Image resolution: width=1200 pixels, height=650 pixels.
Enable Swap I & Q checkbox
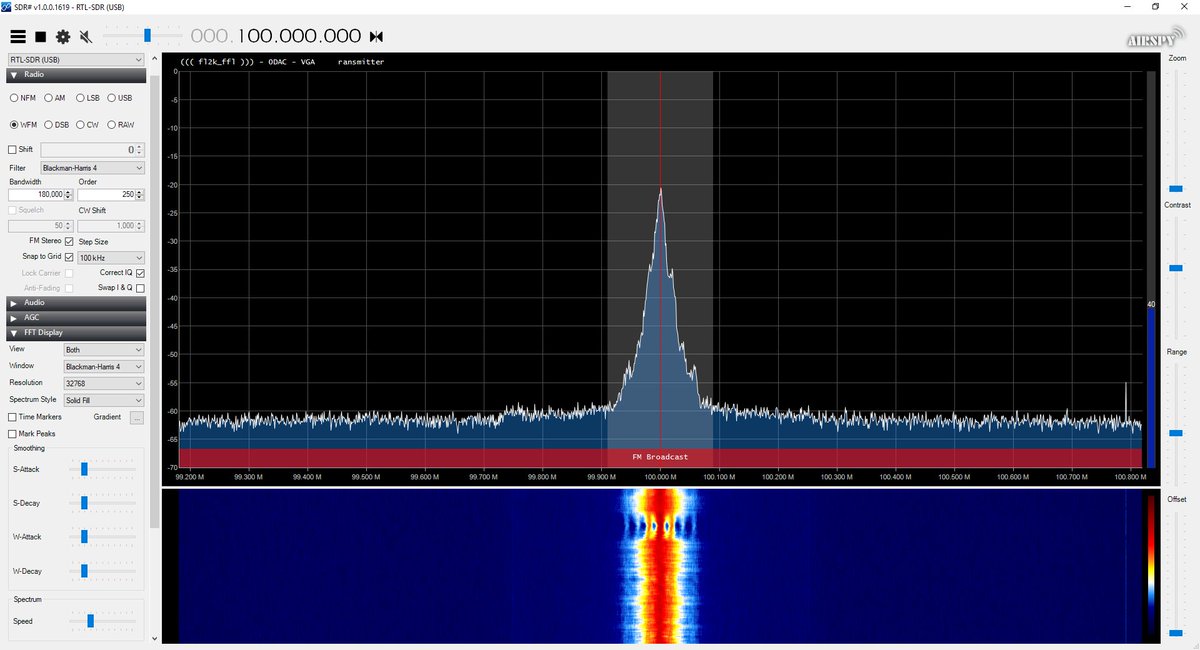[x=140, y=288]
